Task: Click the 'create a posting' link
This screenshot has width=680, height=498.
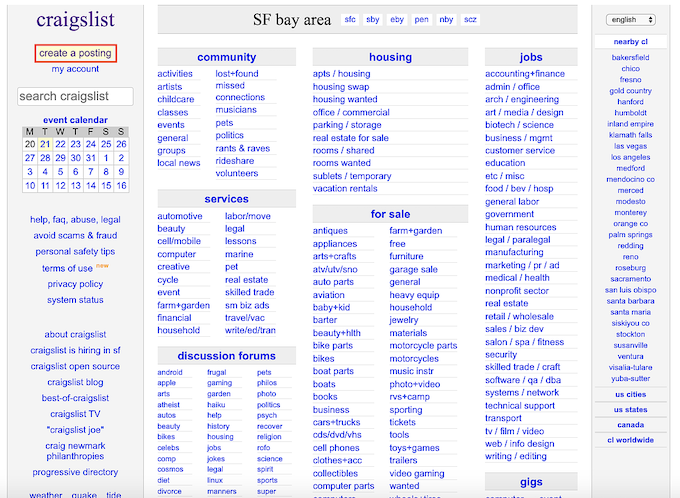Action: click(75, 52)
